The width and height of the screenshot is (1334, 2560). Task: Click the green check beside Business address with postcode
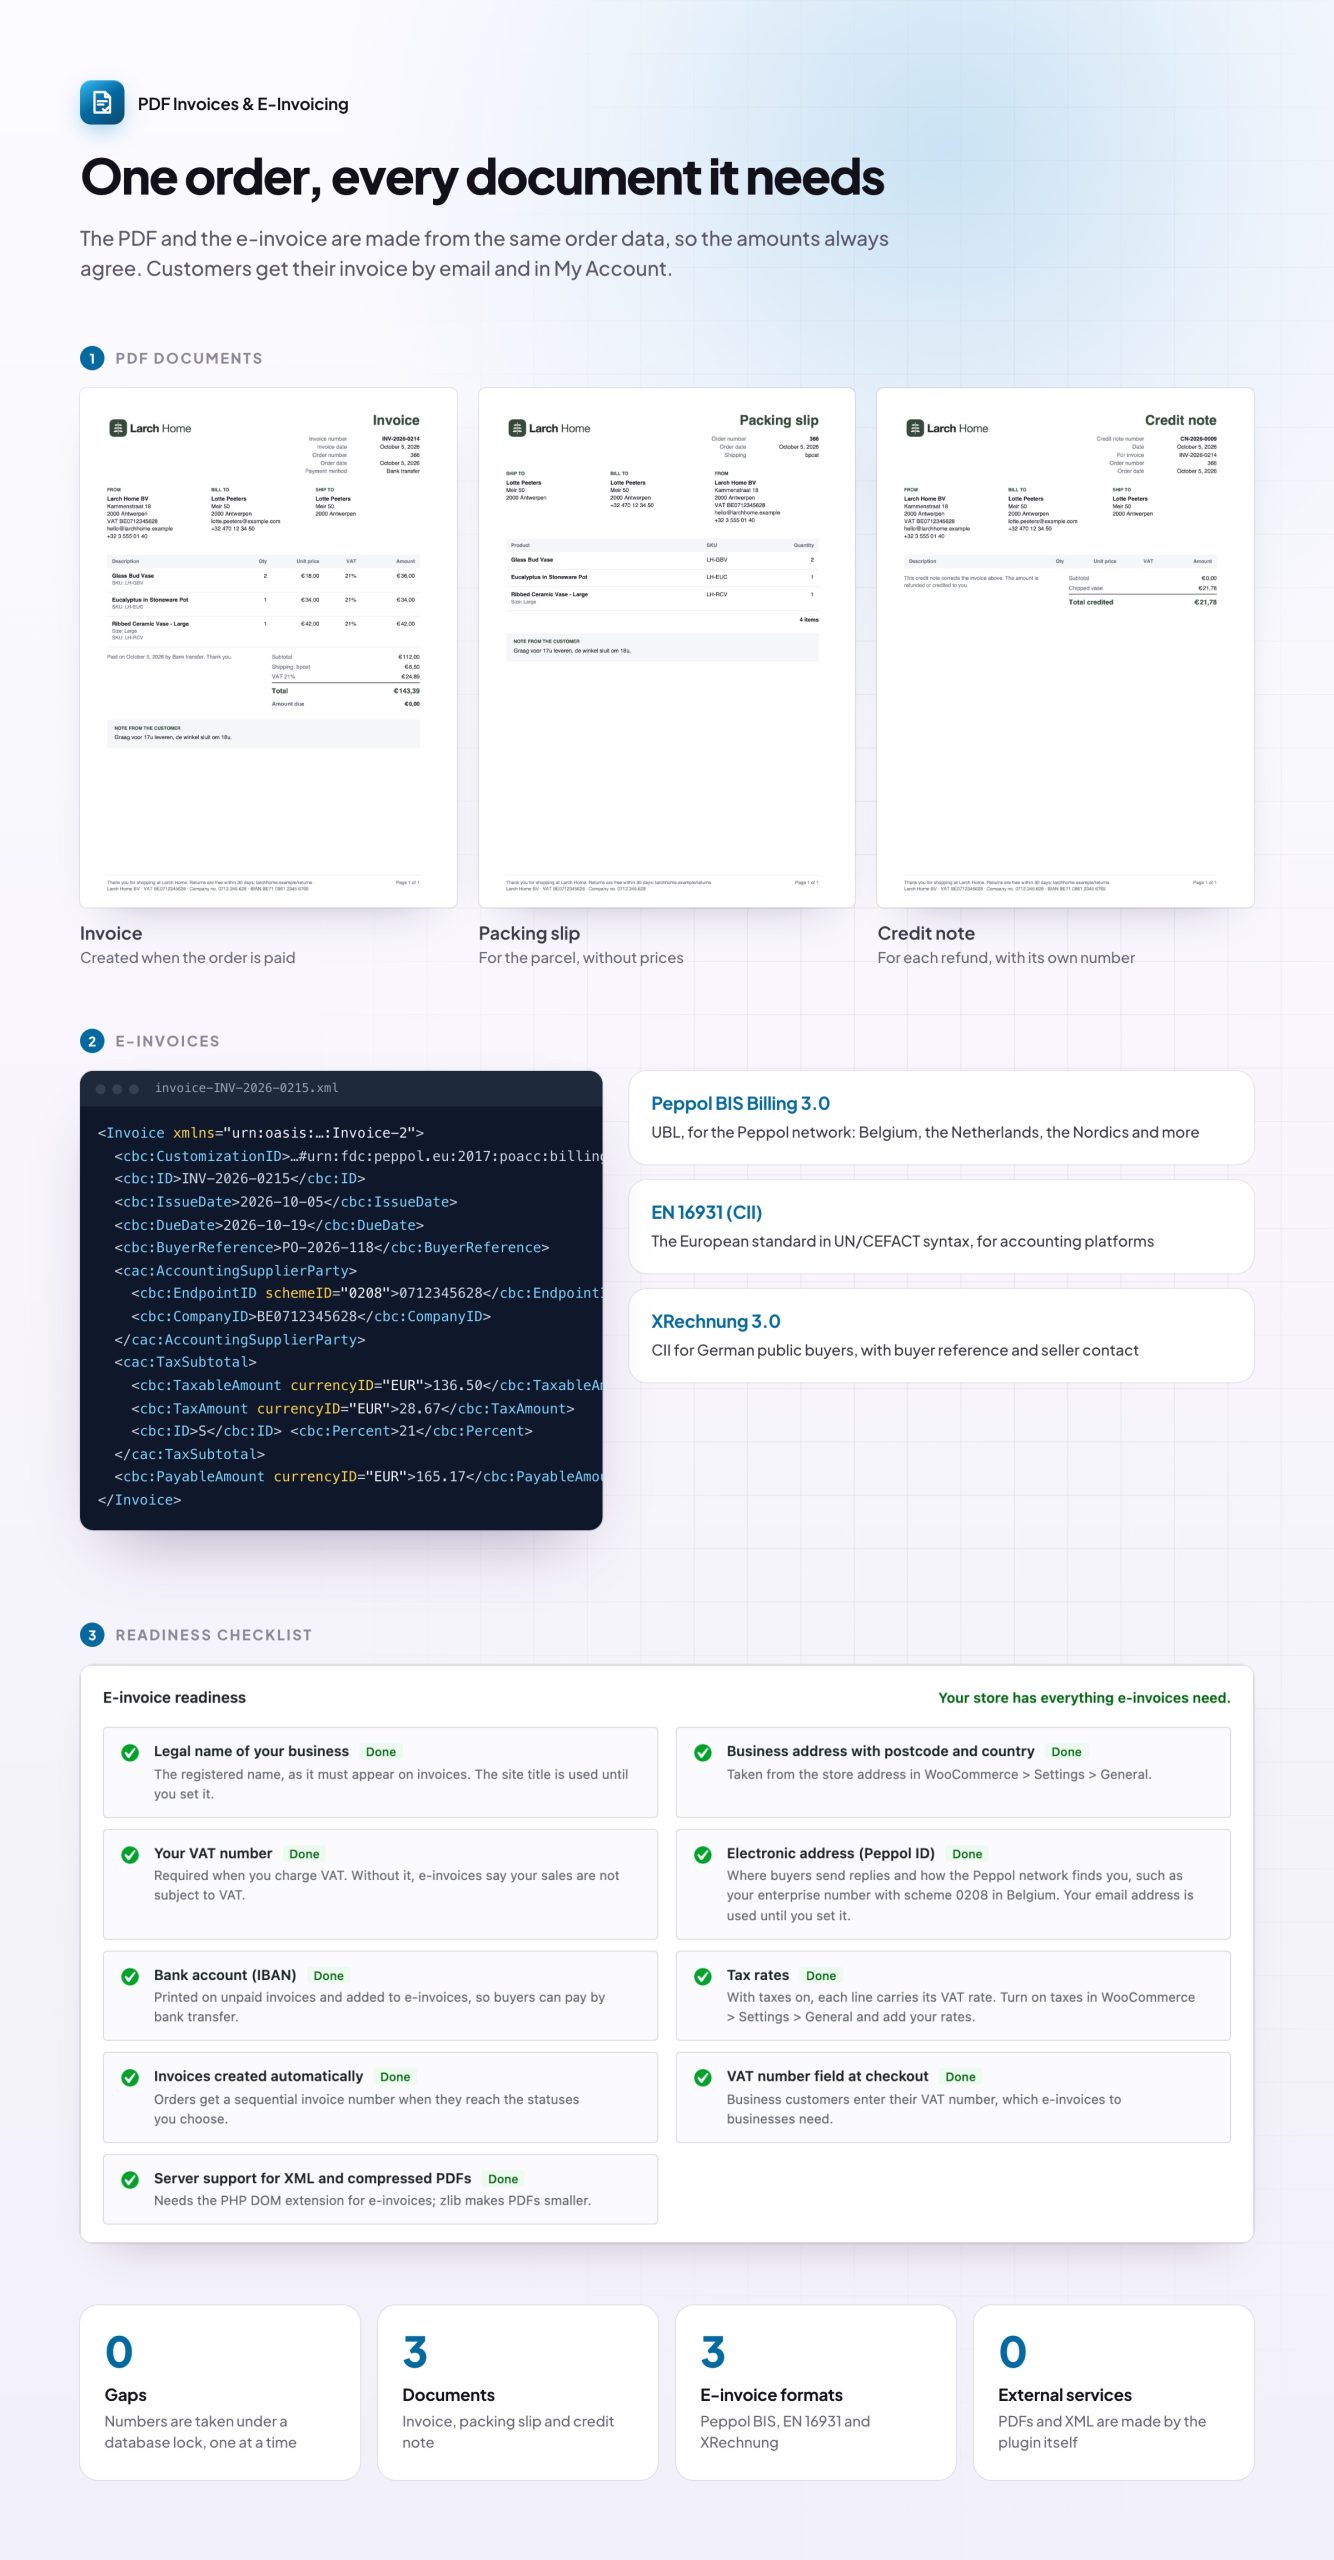pyautogui.click(x=703, y=1752)
